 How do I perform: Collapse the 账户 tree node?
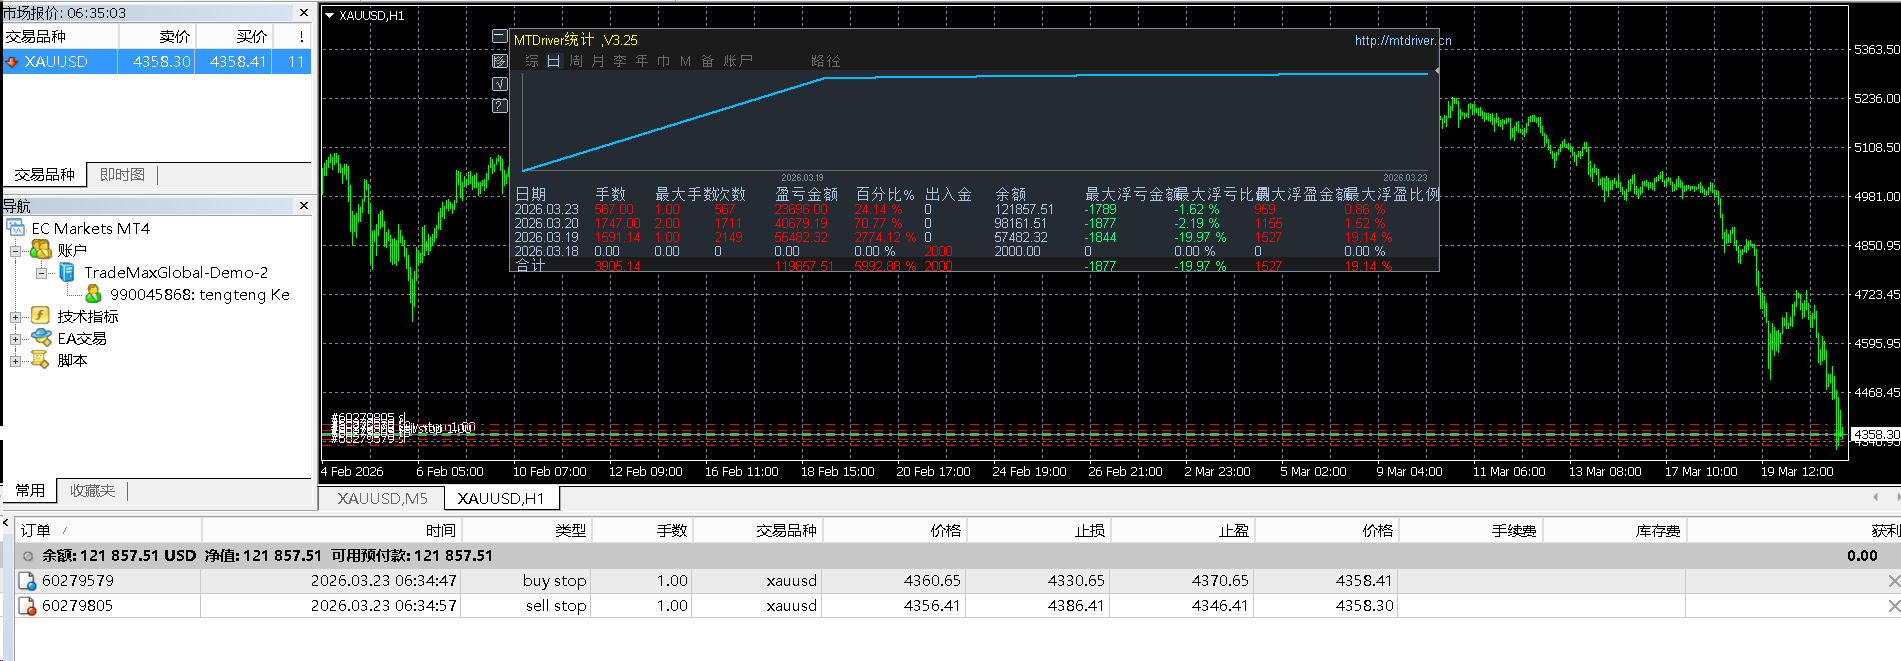[16, 251]
